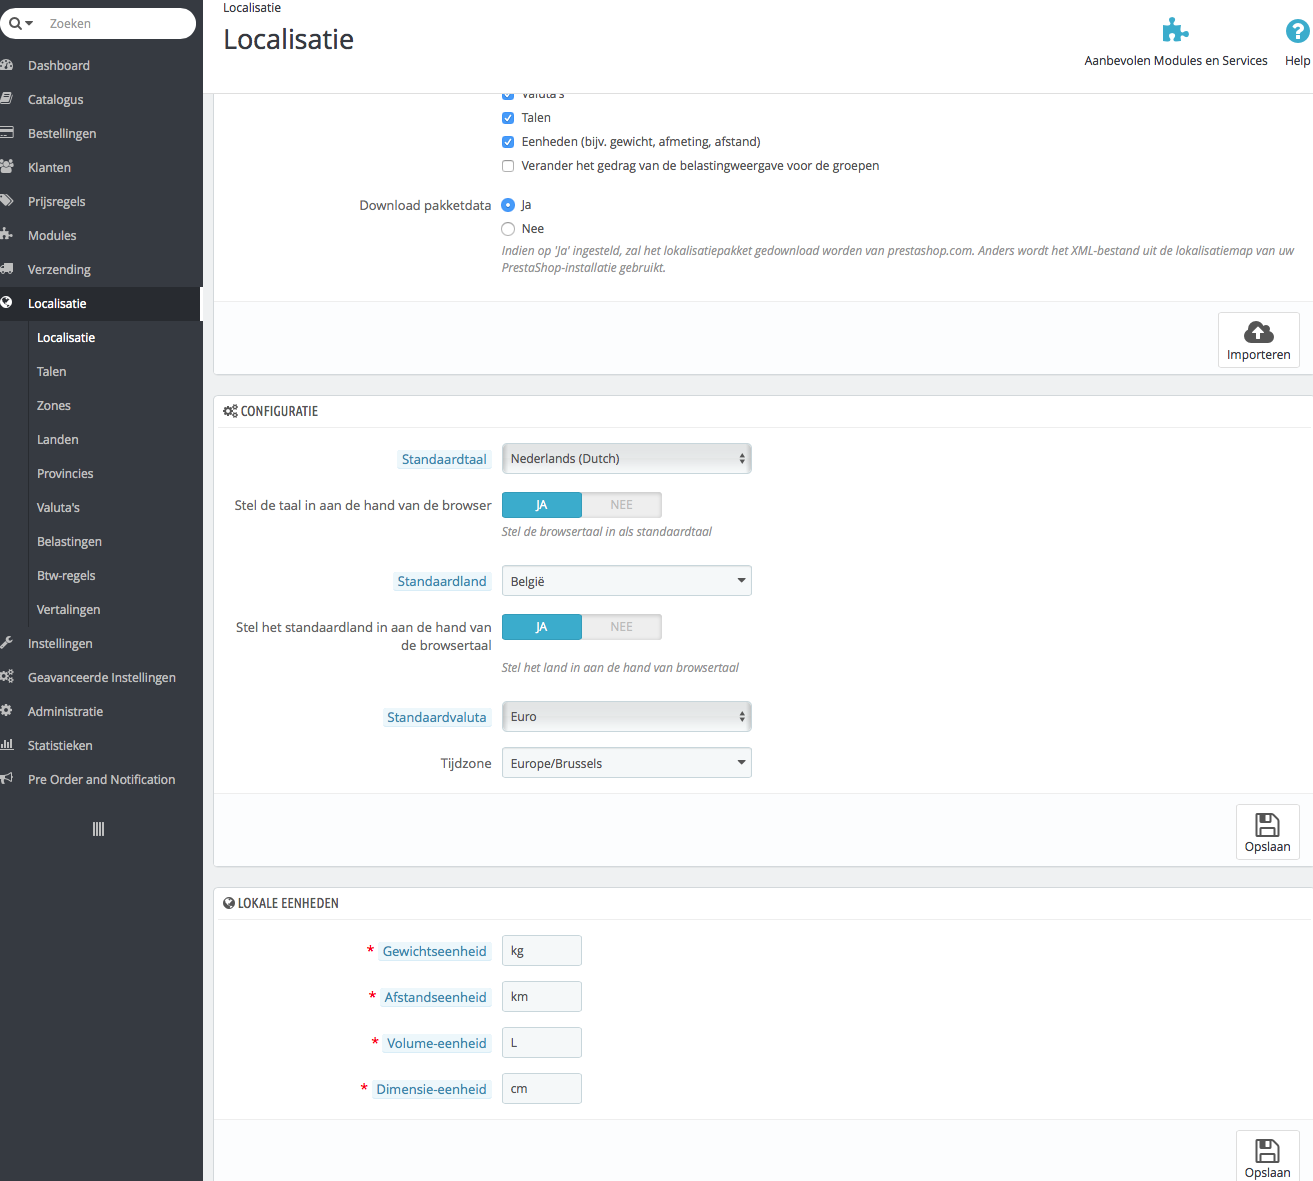This screenshot has height=1181, width=1313.
Task: Click the Gewichtseenheid kg input field
Action: [x=542, y=951]
